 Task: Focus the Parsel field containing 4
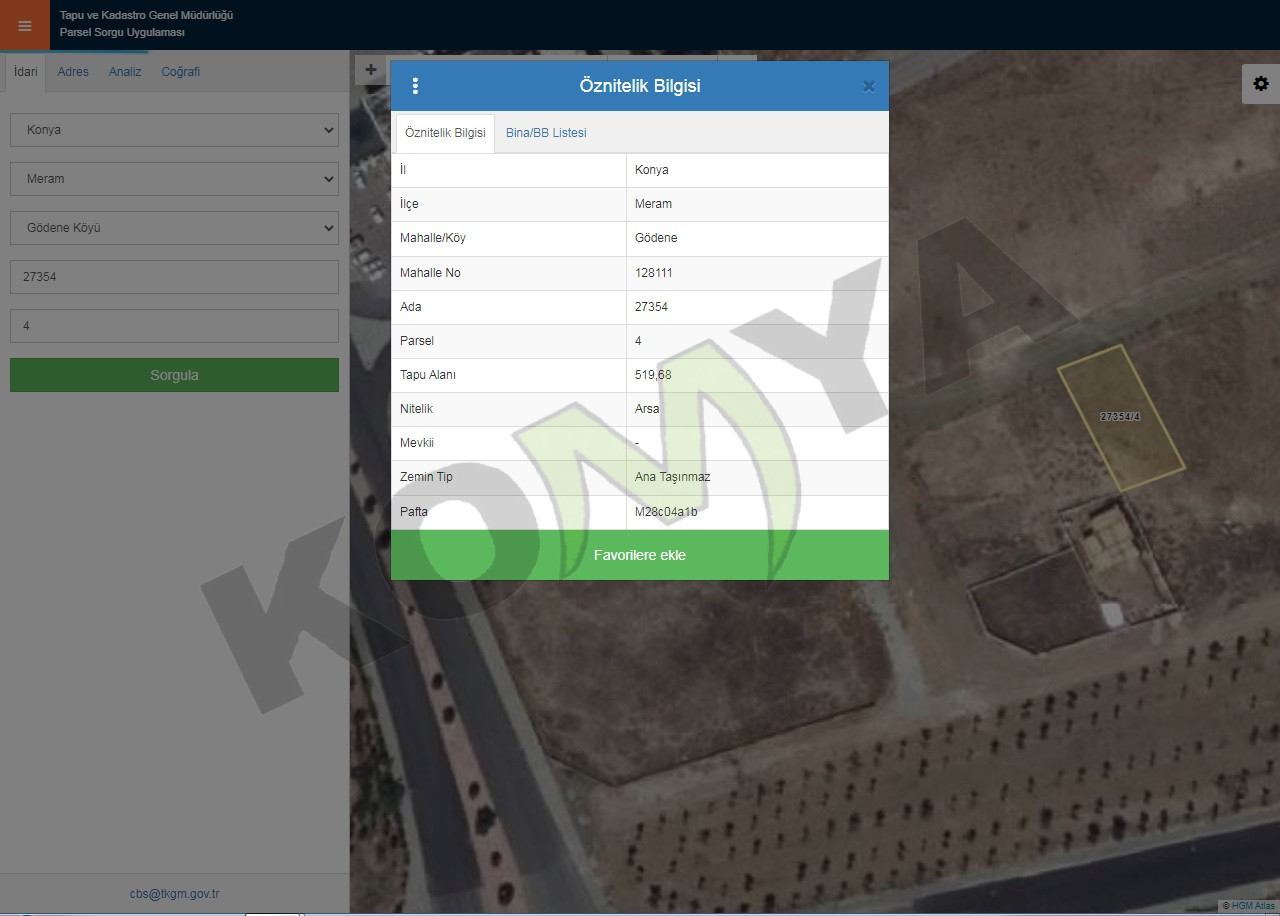[174, 326]
